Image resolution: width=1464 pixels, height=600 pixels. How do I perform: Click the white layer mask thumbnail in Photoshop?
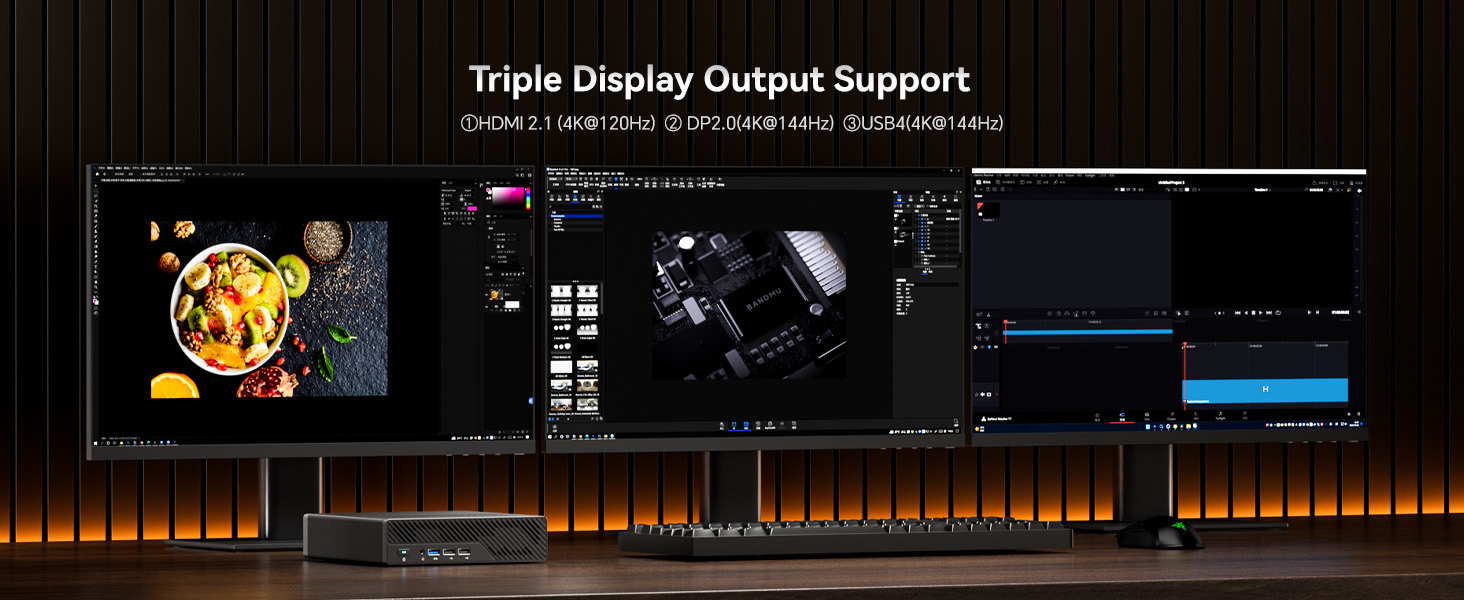click(x=511, y=305)
